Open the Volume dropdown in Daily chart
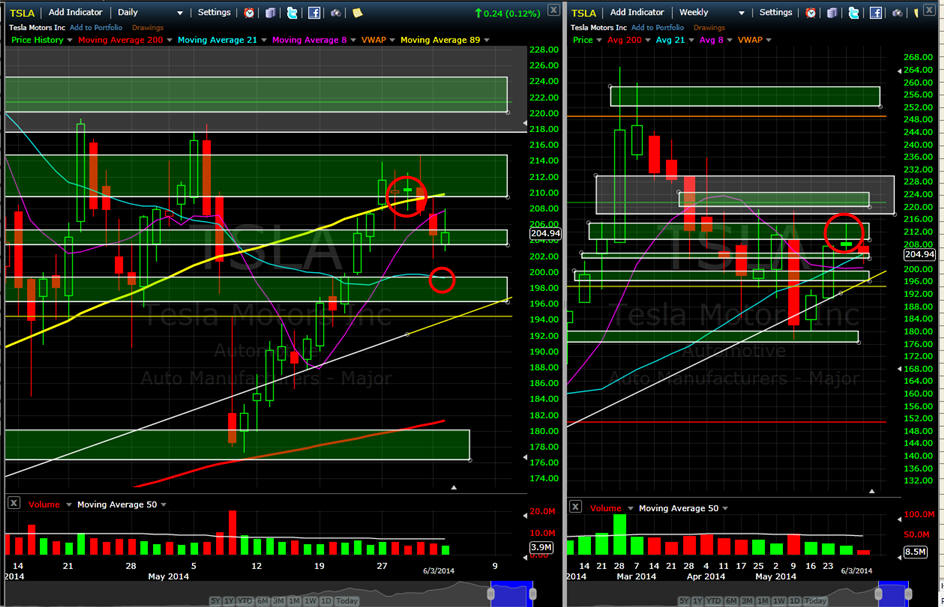The height and width of the screenshot is (607, 944). [68, 505]
